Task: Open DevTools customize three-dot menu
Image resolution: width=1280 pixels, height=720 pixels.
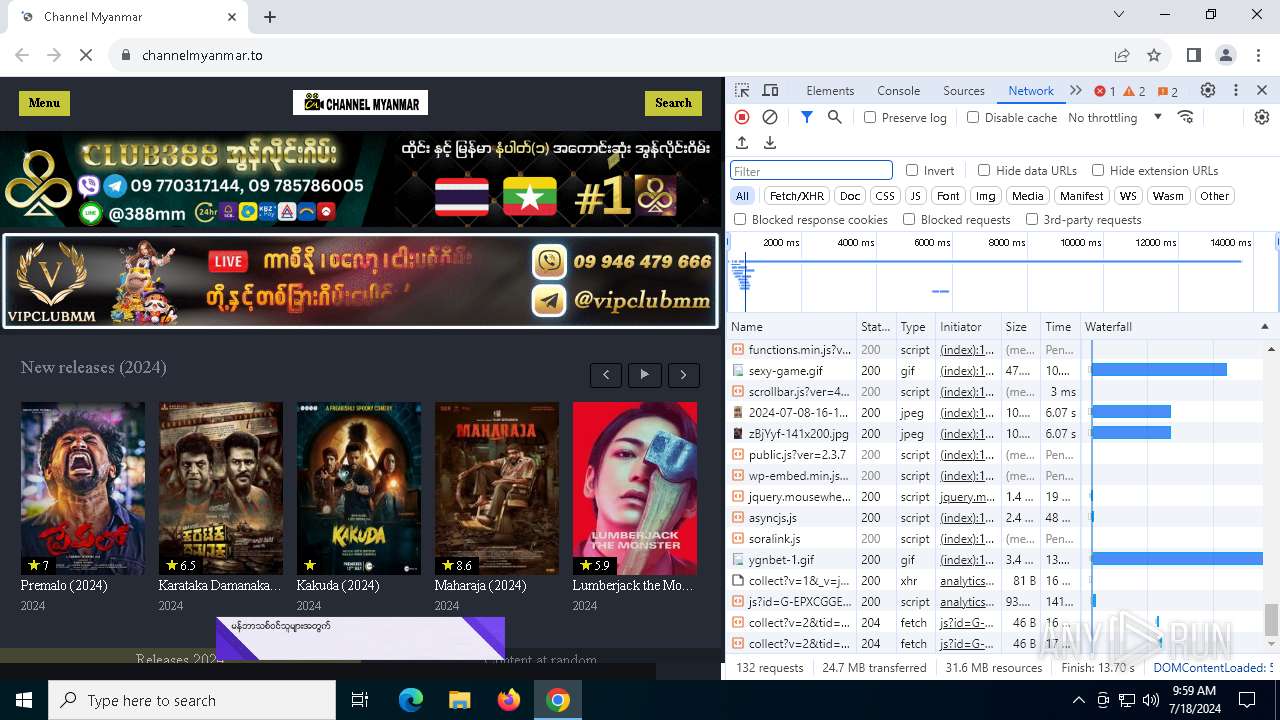Action: coord(1236,90)
